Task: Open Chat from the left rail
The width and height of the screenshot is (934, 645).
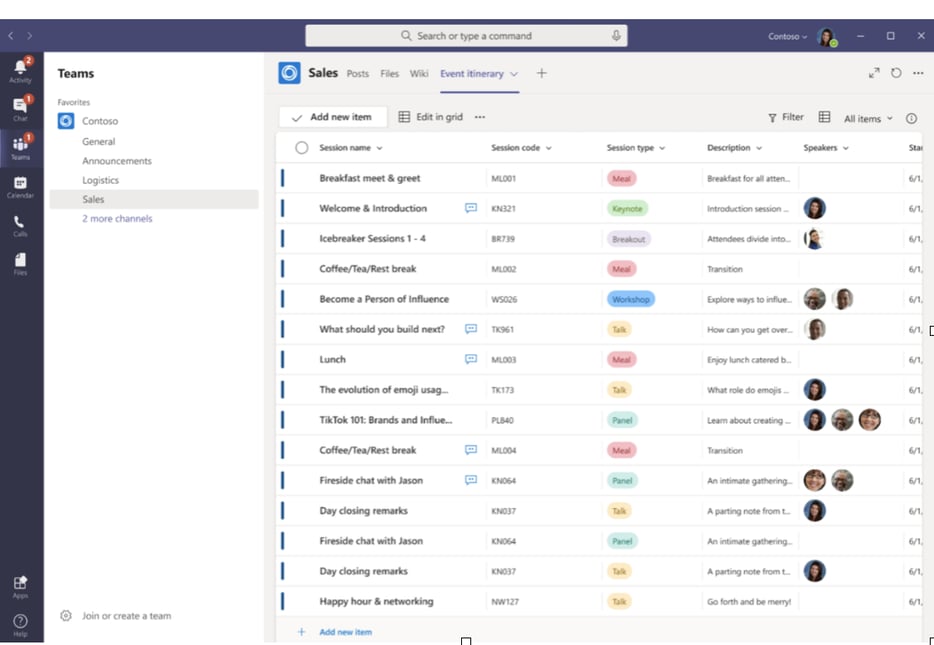Action: (21, 108)
